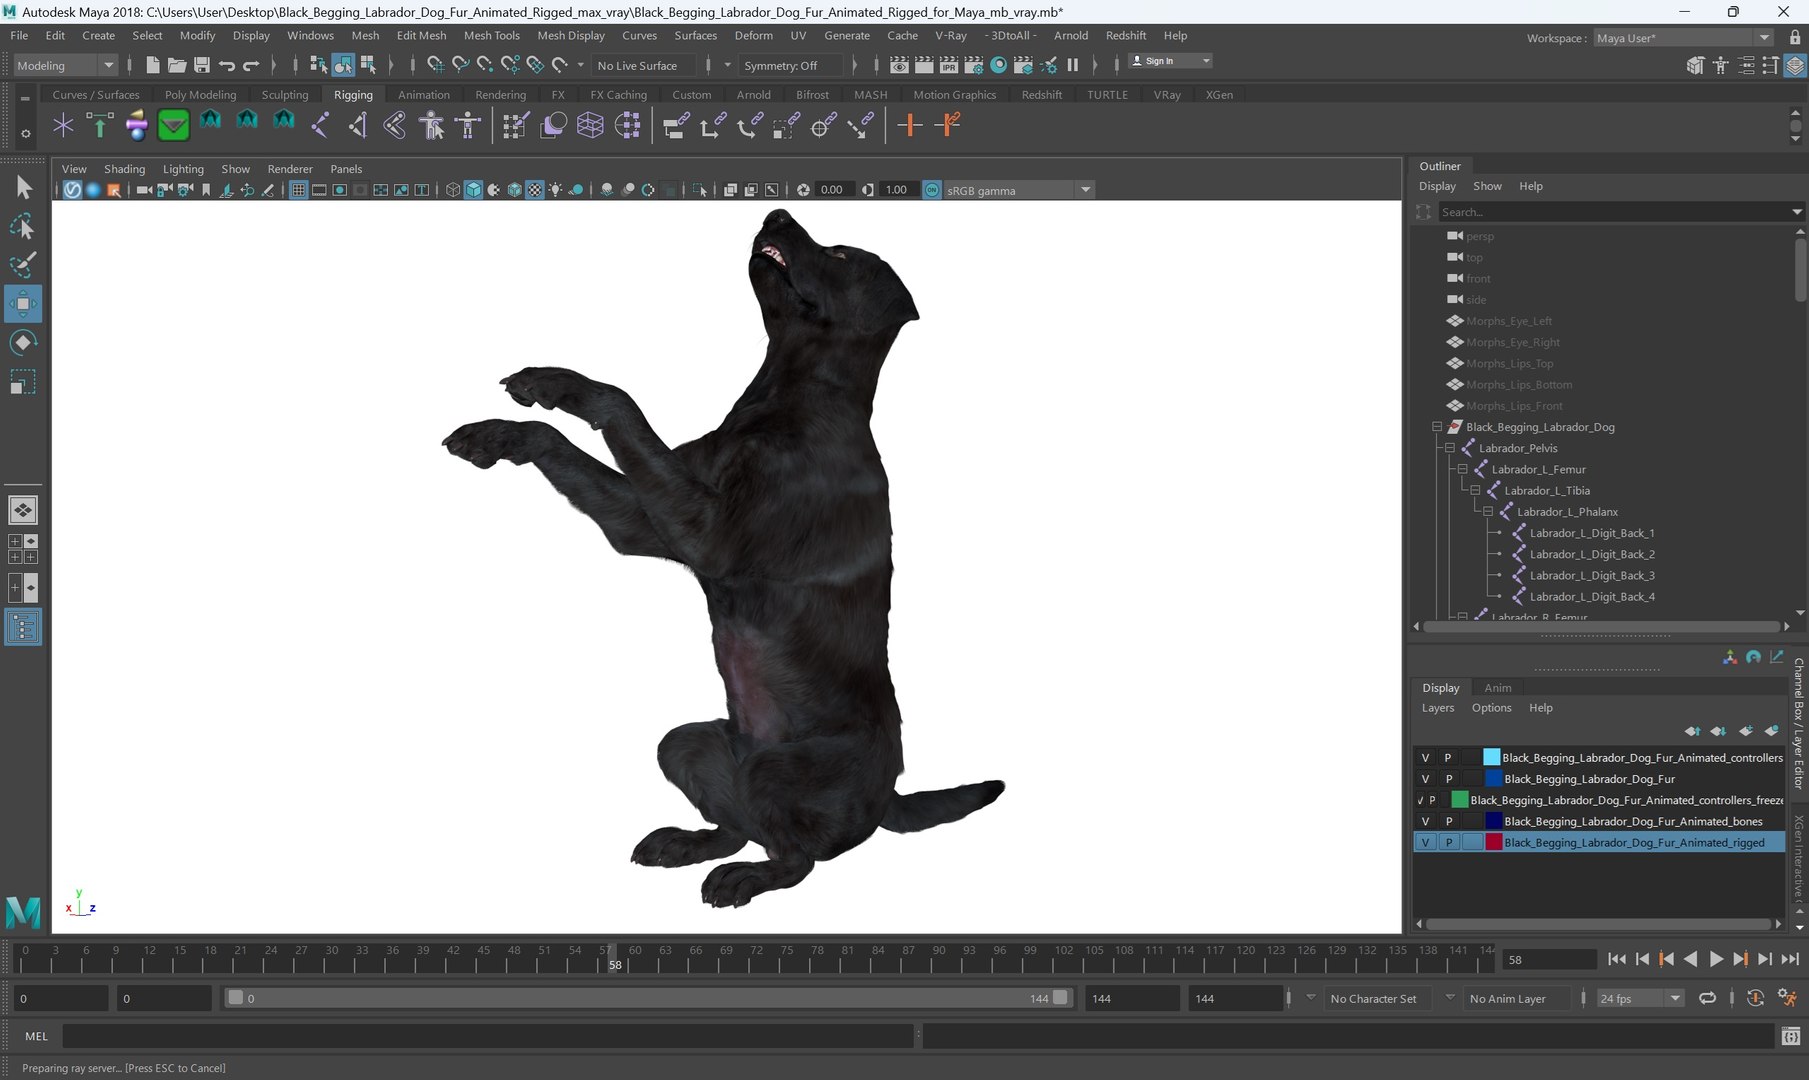Click the playback range slider bar

tap(647, 998)
